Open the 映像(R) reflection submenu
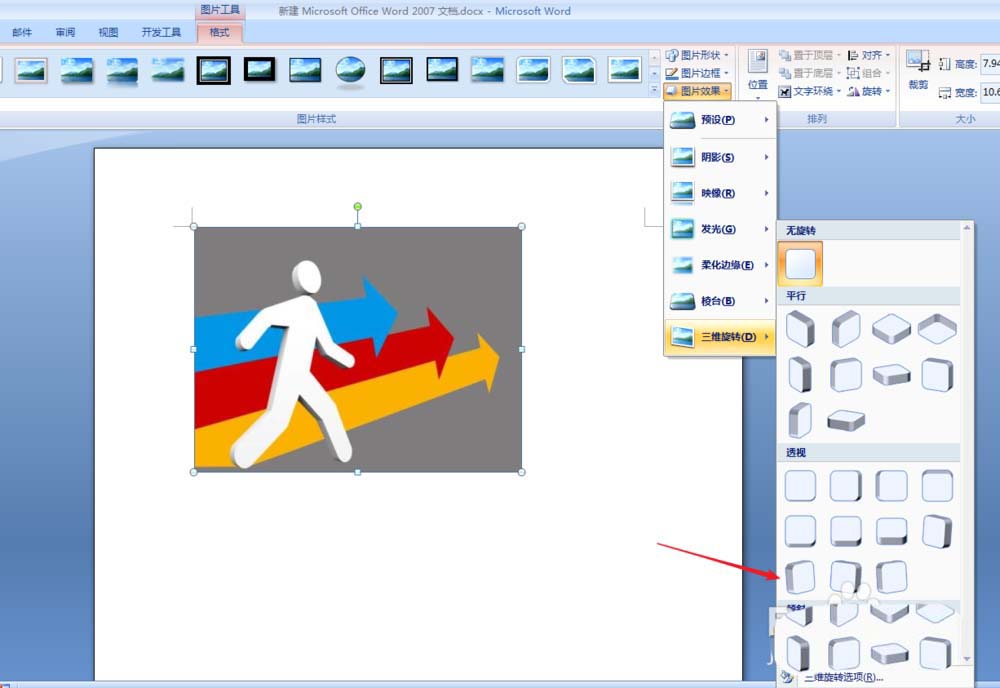1000x688 pixels. [720, 193]
